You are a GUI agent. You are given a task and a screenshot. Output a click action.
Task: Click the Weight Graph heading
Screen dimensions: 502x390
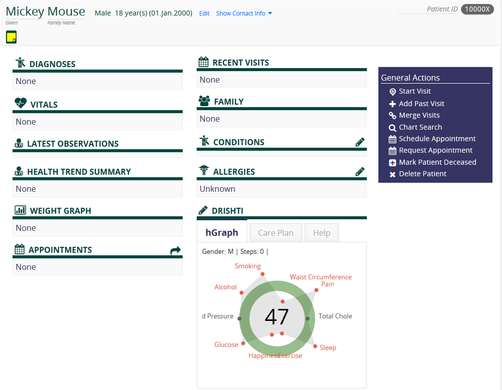pyautogui.click(x=60, y=211)
